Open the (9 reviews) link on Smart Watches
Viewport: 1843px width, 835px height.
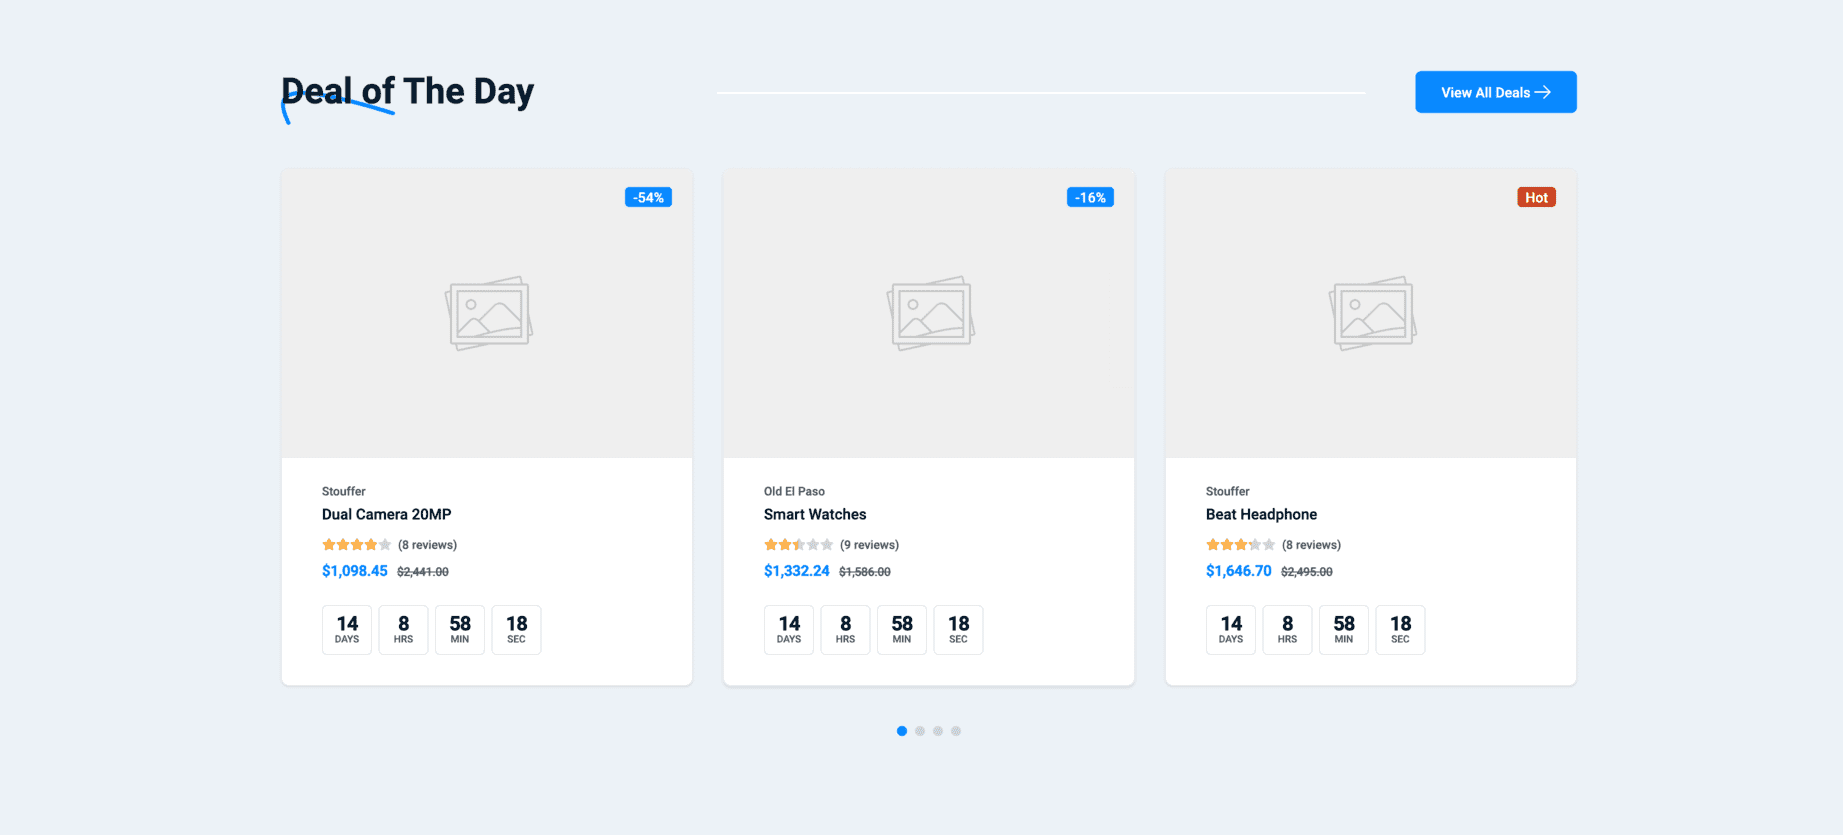pyautogui.click(x=869, y=545)
